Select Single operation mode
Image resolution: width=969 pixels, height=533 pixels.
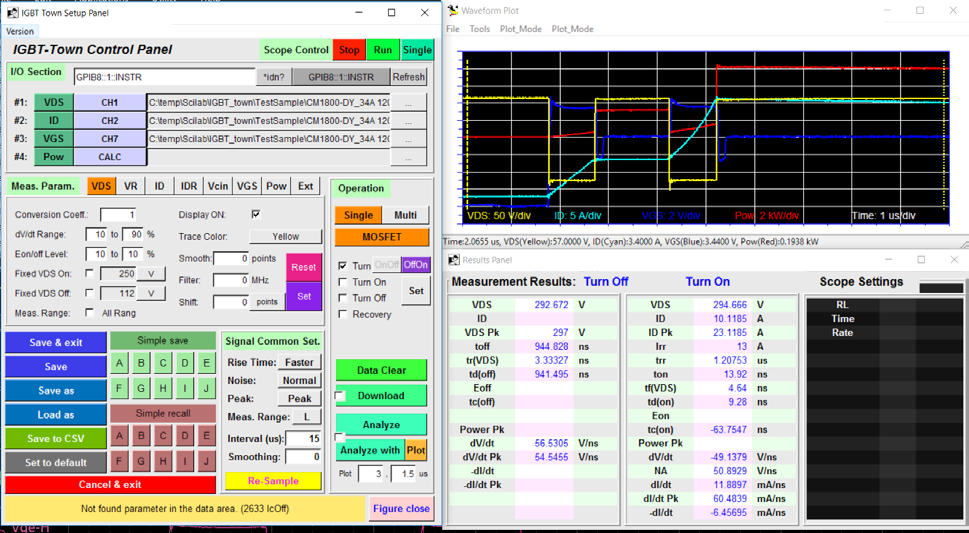(x=358, y=215)
